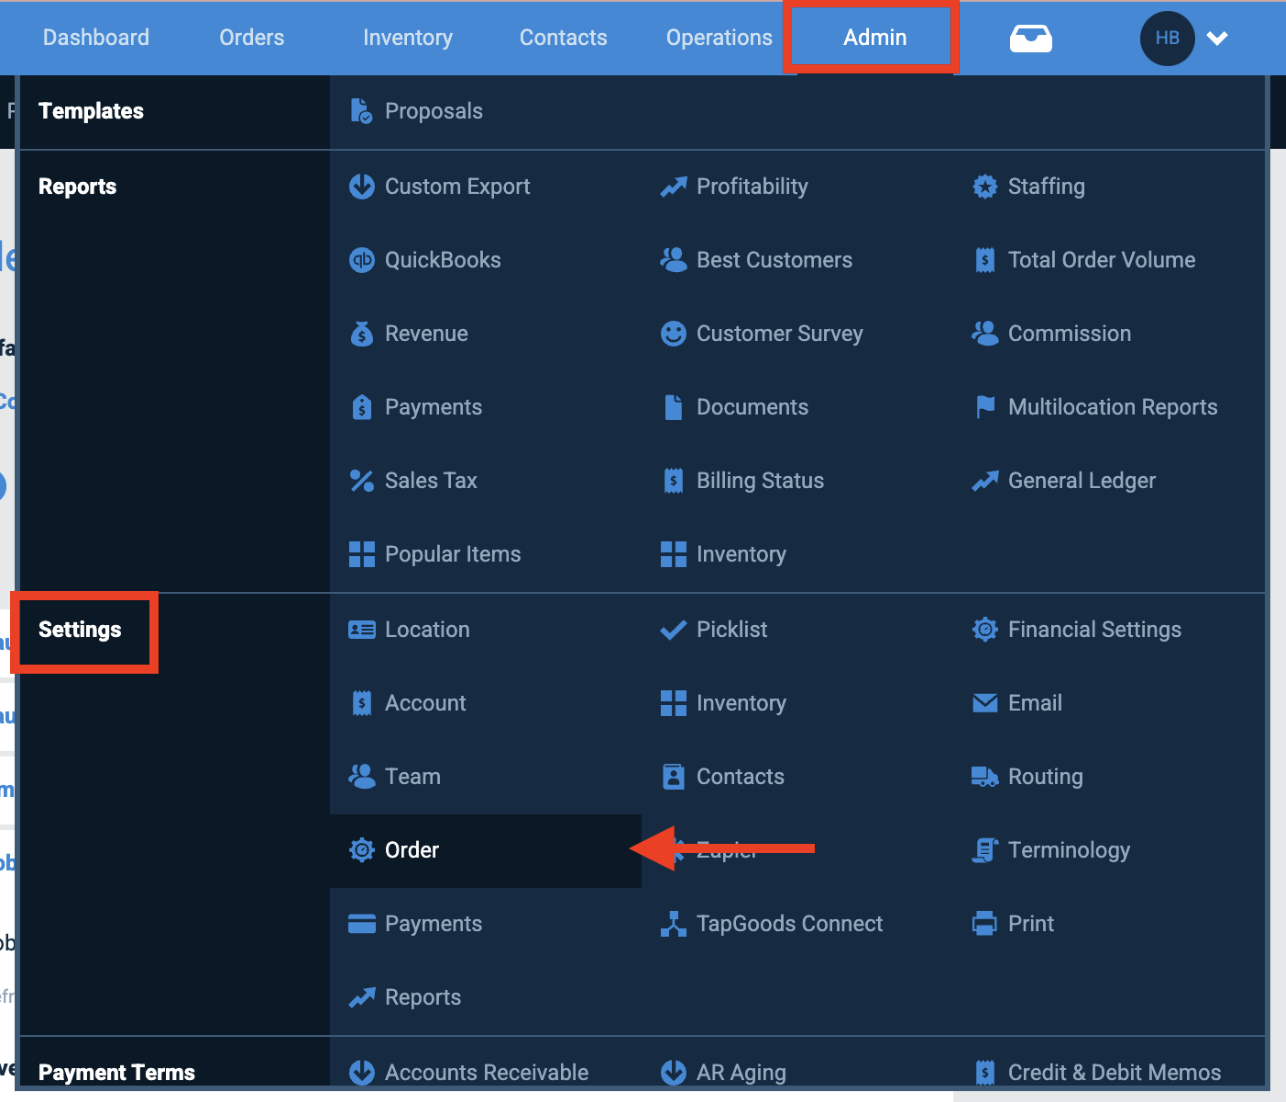Click the Best Customers people icon

click(673, 260)
